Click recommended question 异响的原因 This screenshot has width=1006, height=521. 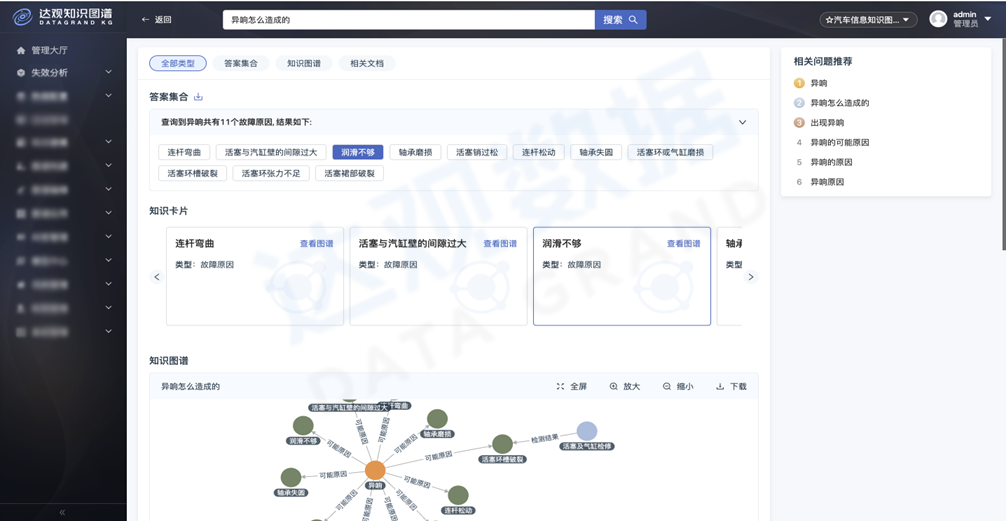point(831,162)
